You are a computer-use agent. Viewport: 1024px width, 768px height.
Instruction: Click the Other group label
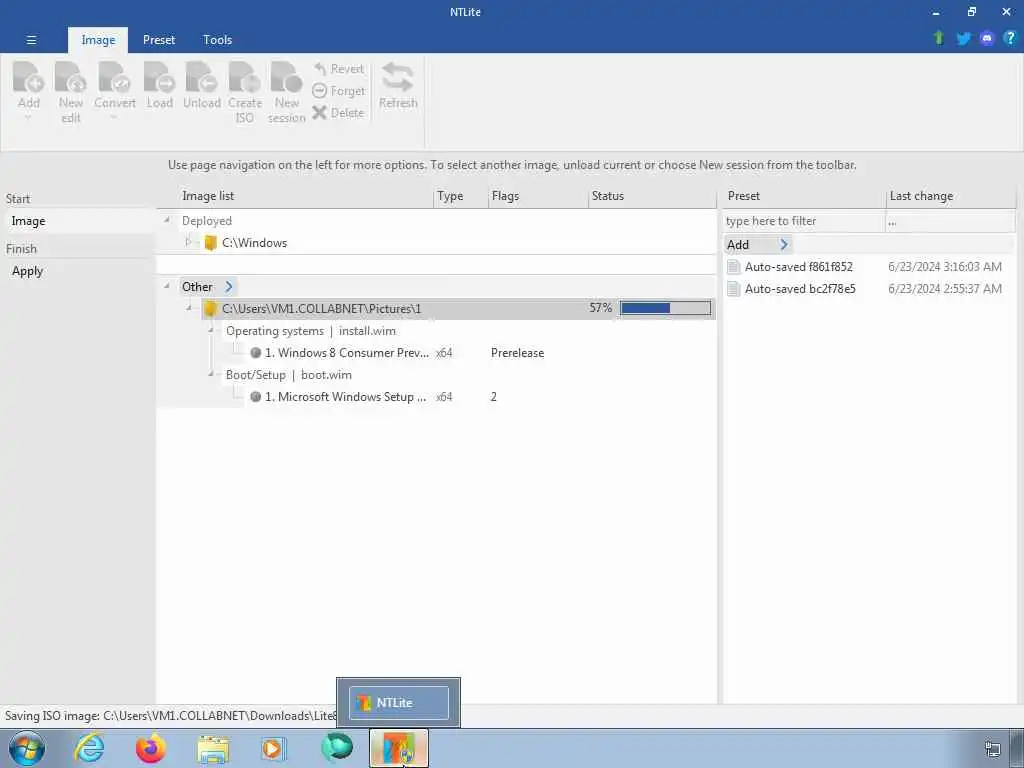click(x=197, y=287)
